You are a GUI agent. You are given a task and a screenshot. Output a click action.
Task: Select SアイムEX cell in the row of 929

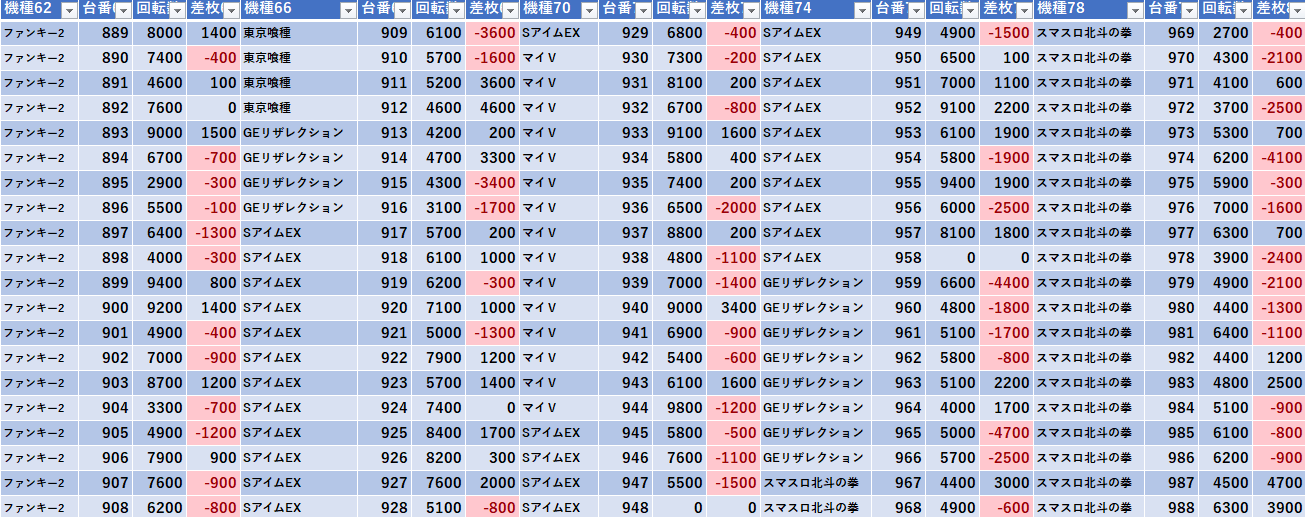click(559, 33)
